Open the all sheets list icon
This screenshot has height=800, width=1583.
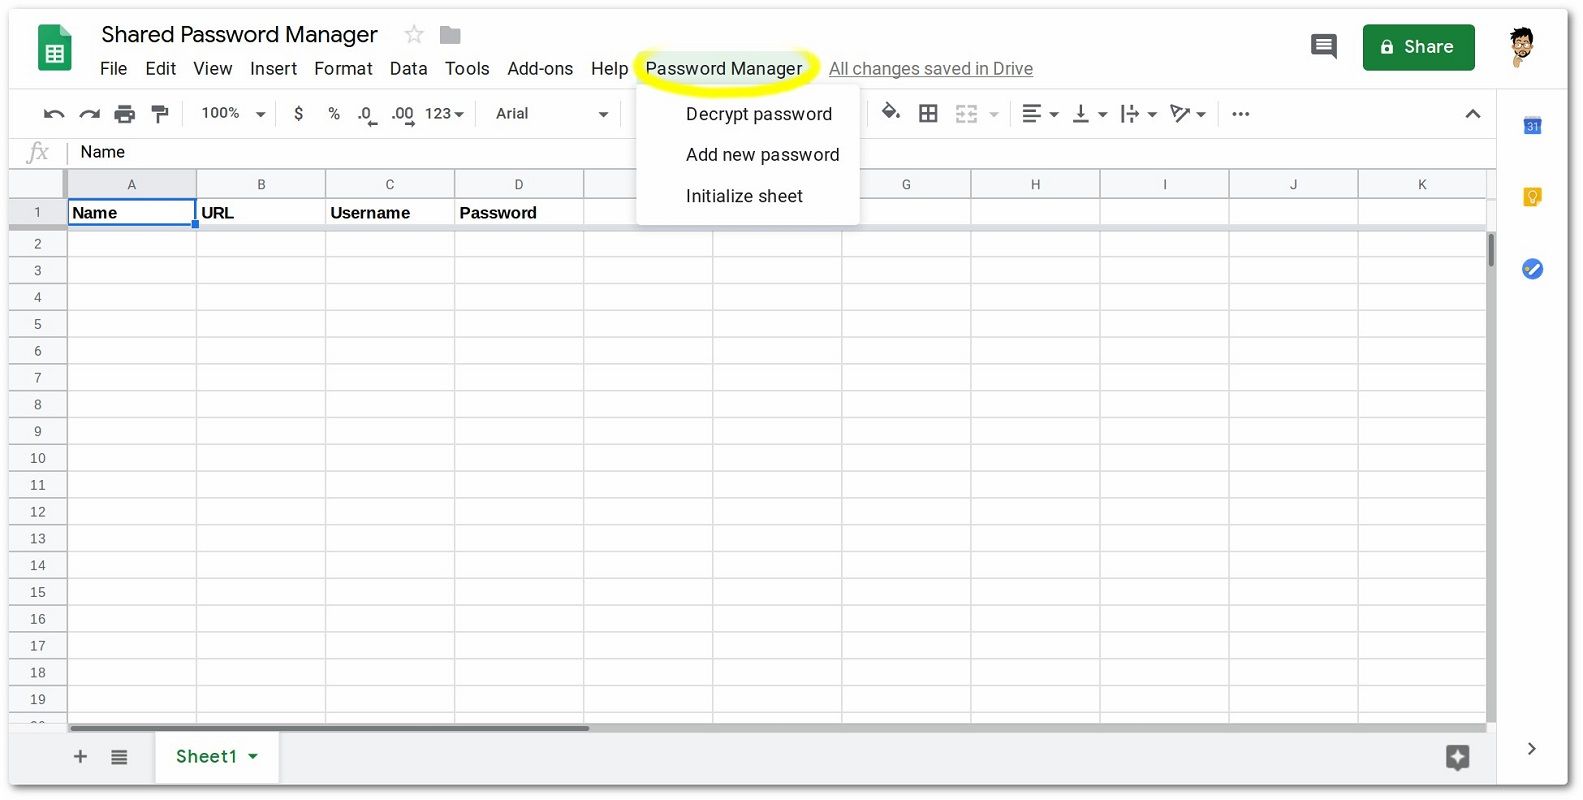(119, 757)
